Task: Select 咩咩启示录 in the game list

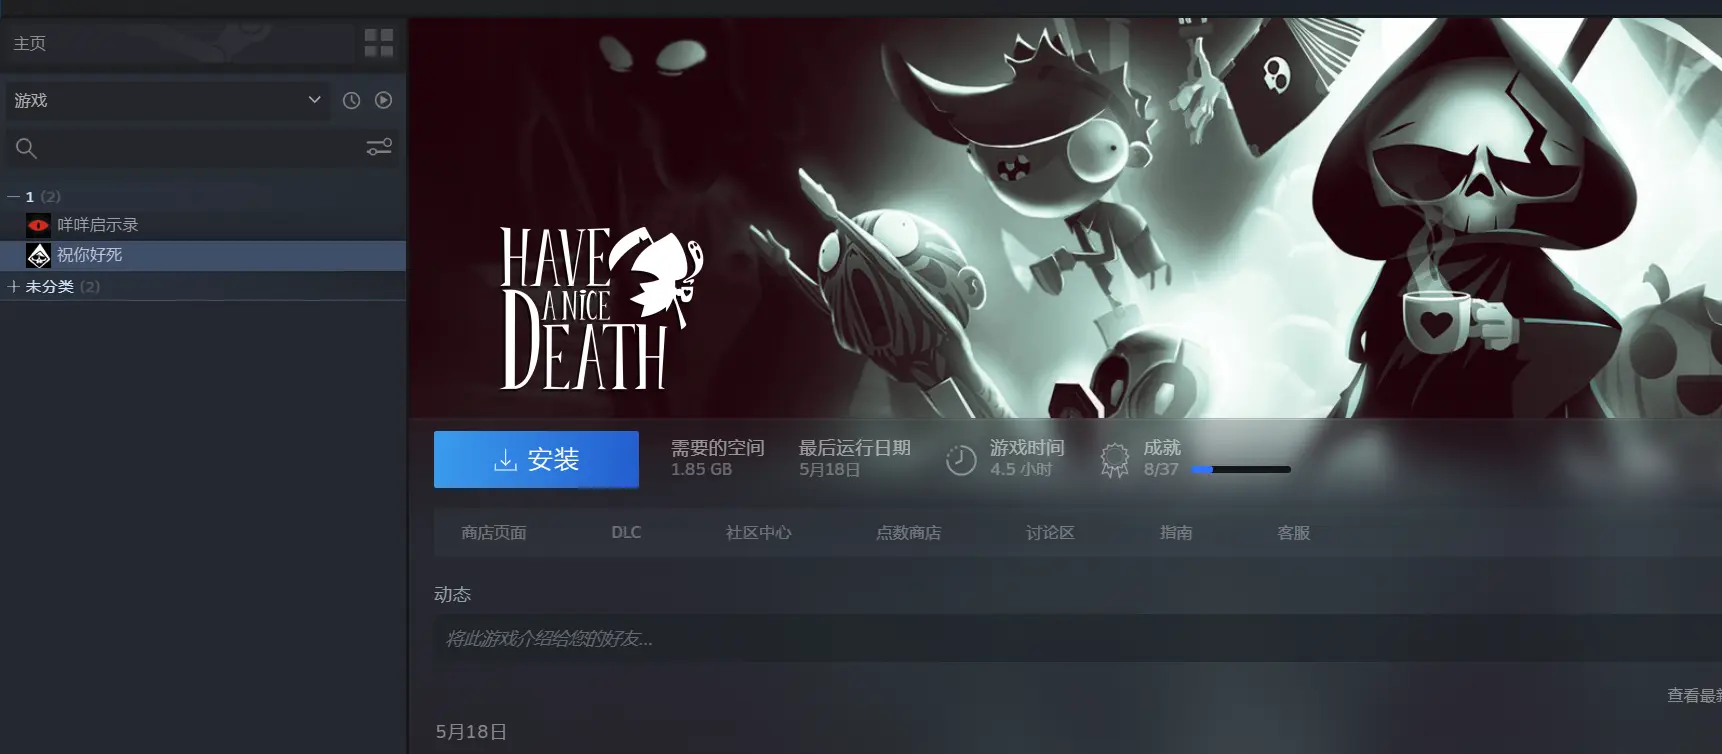Action: point(203,225)
